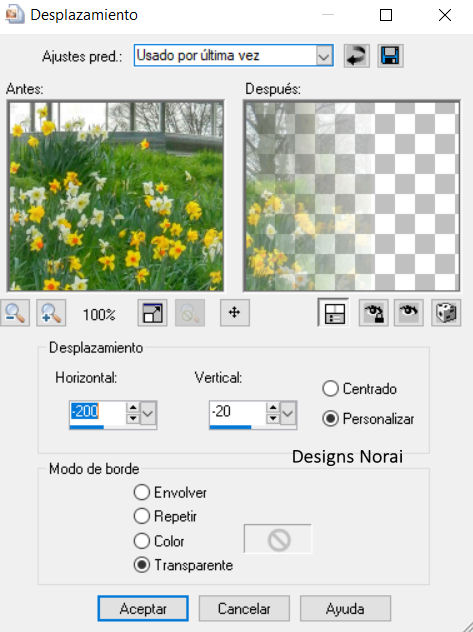473x632 pixels.
Task: Toggle auto proof eye with lock icon
Action: coord(373,312)
